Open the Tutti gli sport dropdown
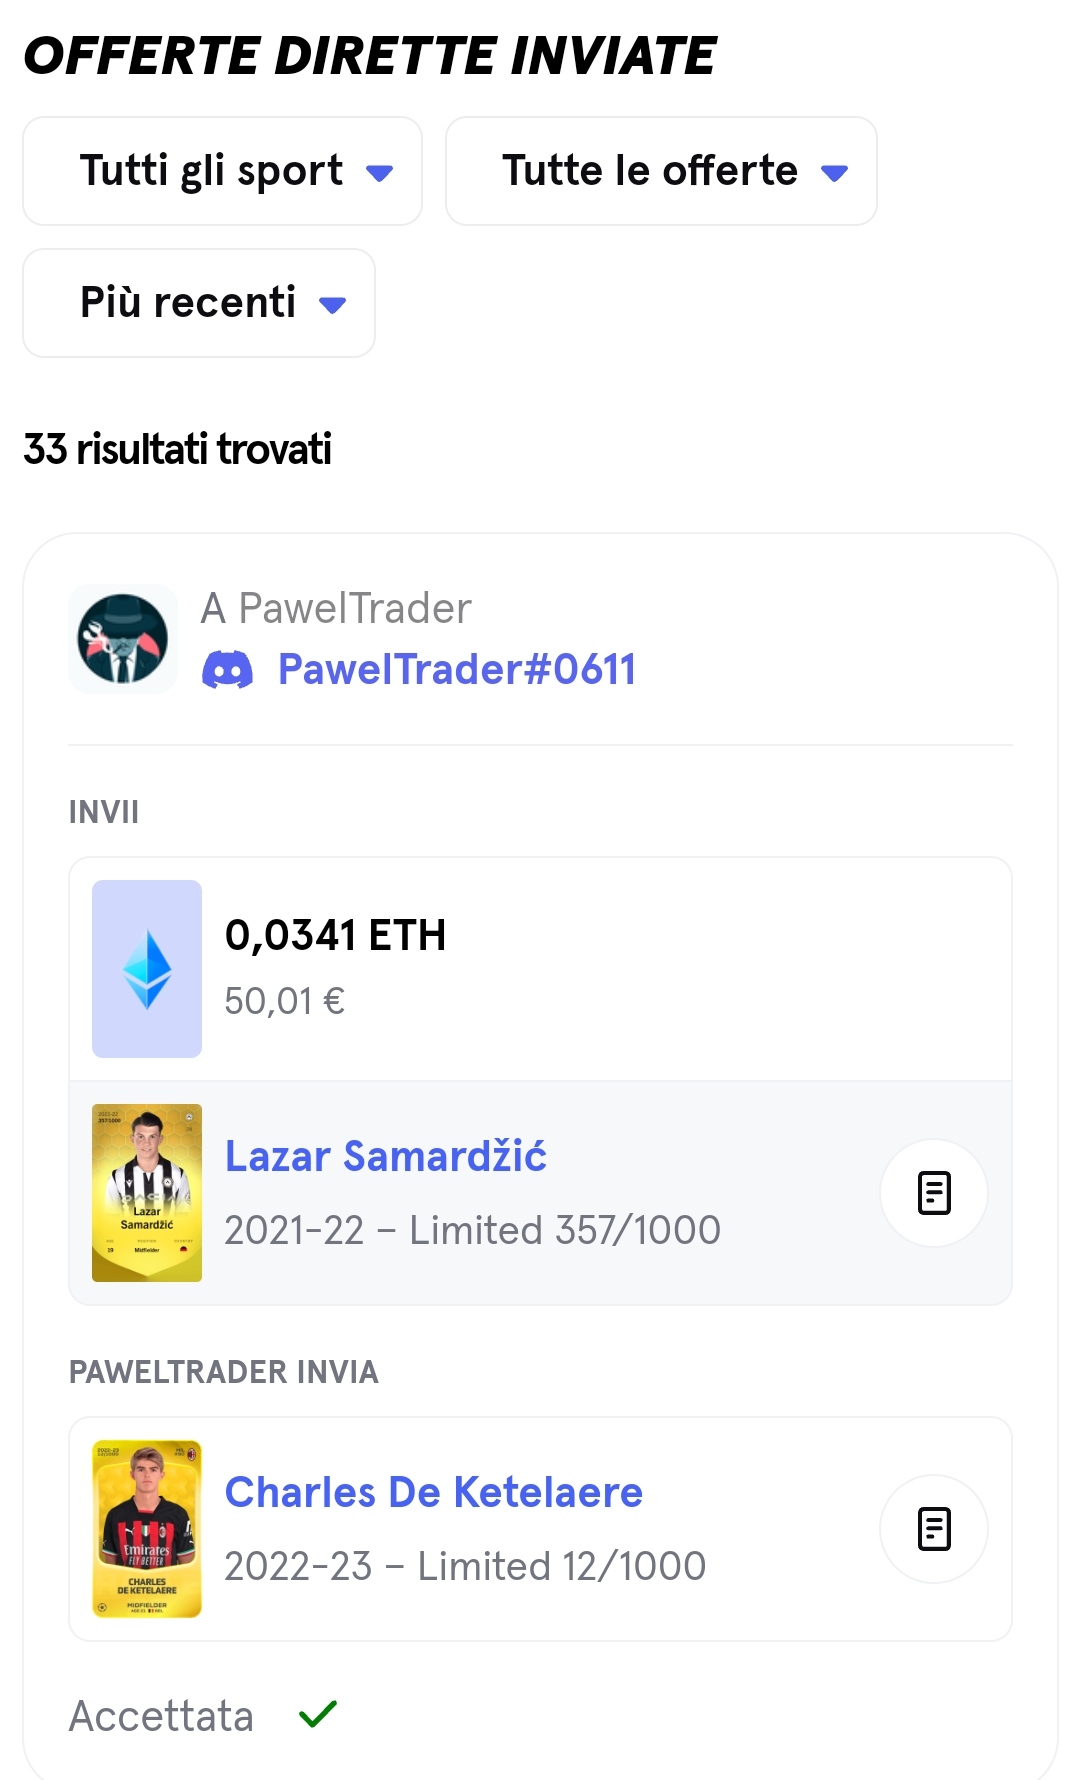The width and height of the screenshot is (1080, 1780). click(x=222, y=171)
